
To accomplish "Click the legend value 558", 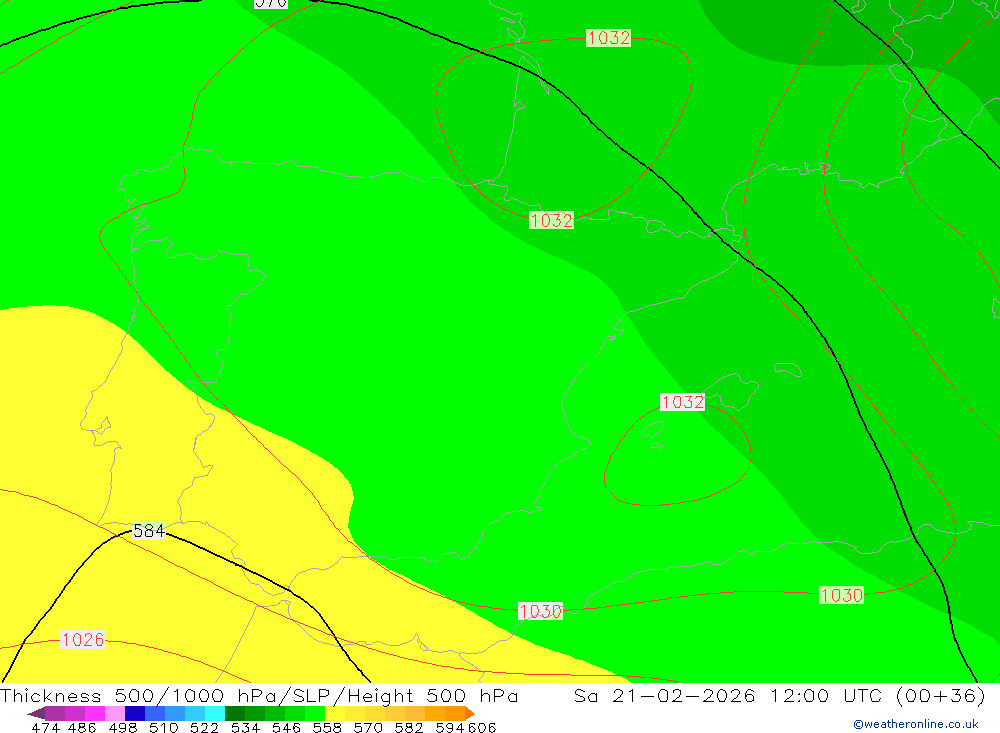I will (x=327, y=727).
